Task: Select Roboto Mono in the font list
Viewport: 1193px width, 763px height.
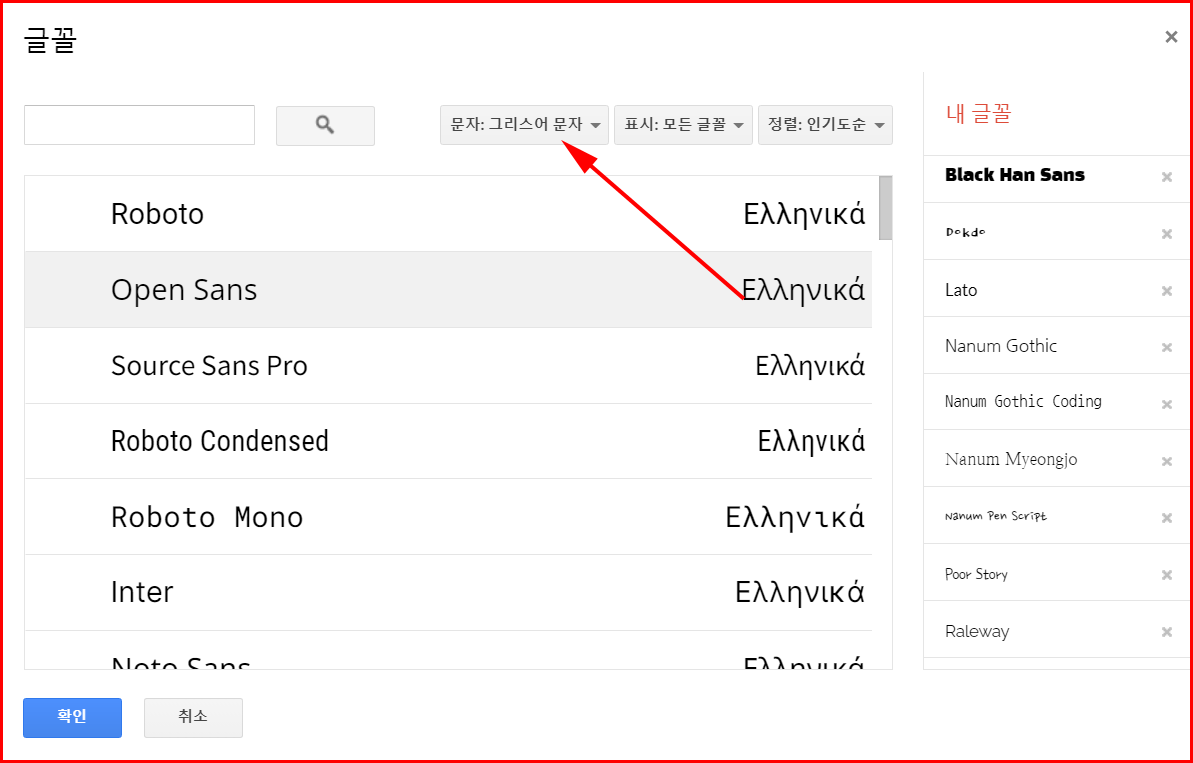Action: [x=448, y=517]
